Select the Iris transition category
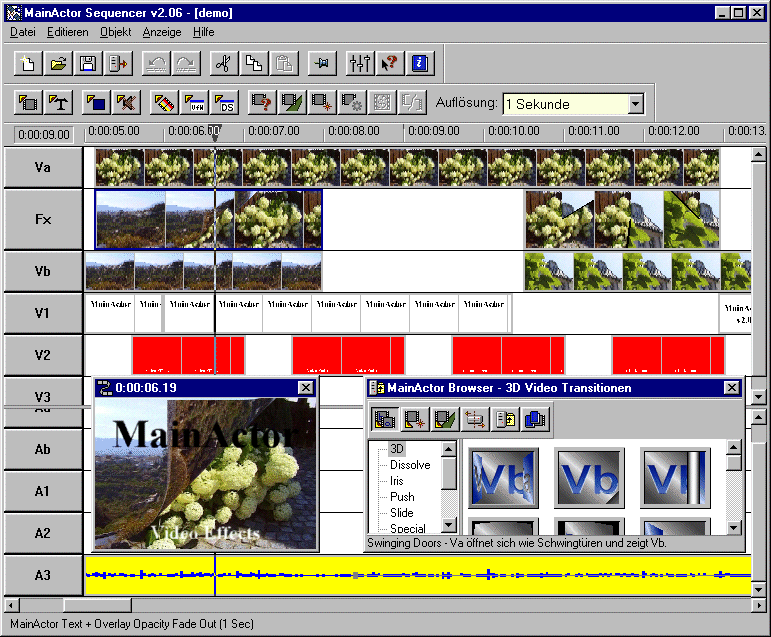Image resolution: width=771 pixels, height=637 pixels. click(x=399, y=481)
